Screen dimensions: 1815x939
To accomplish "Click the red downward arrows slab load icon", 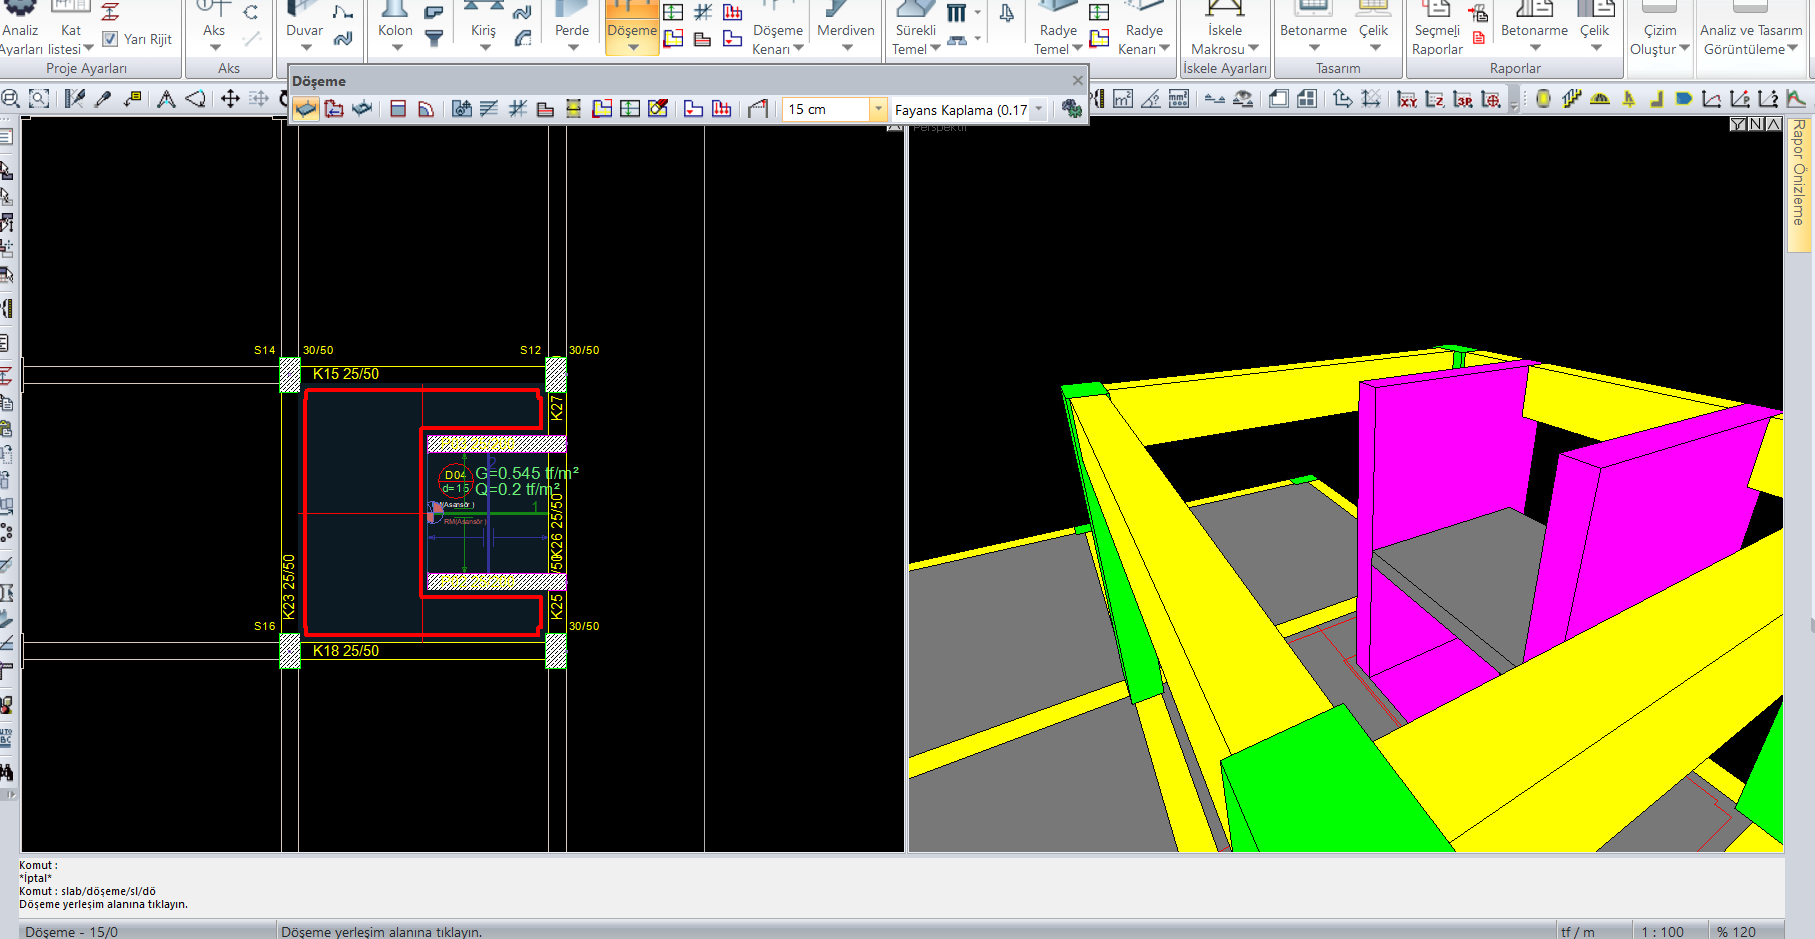I will 722,109.
